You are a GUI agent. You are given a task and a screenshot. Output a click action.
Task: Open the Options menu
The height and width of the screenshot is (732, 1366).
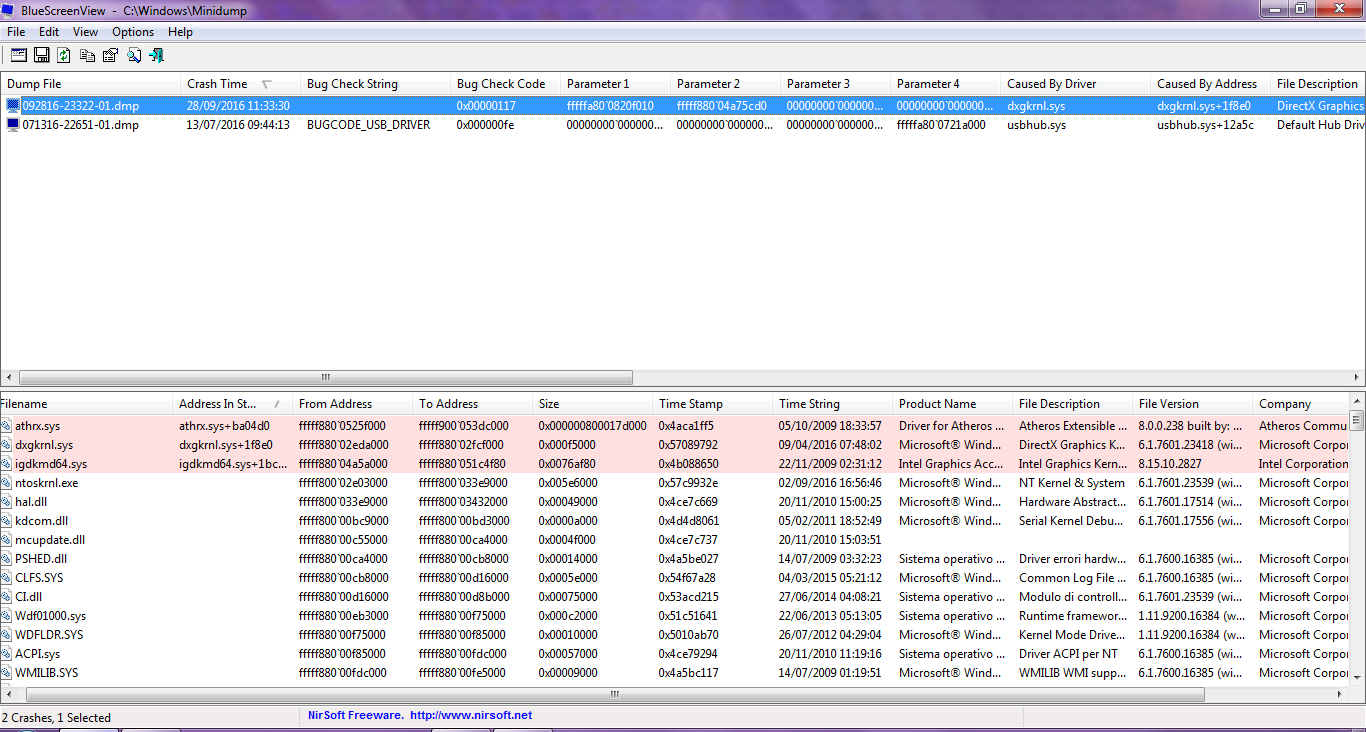point(133,32)
